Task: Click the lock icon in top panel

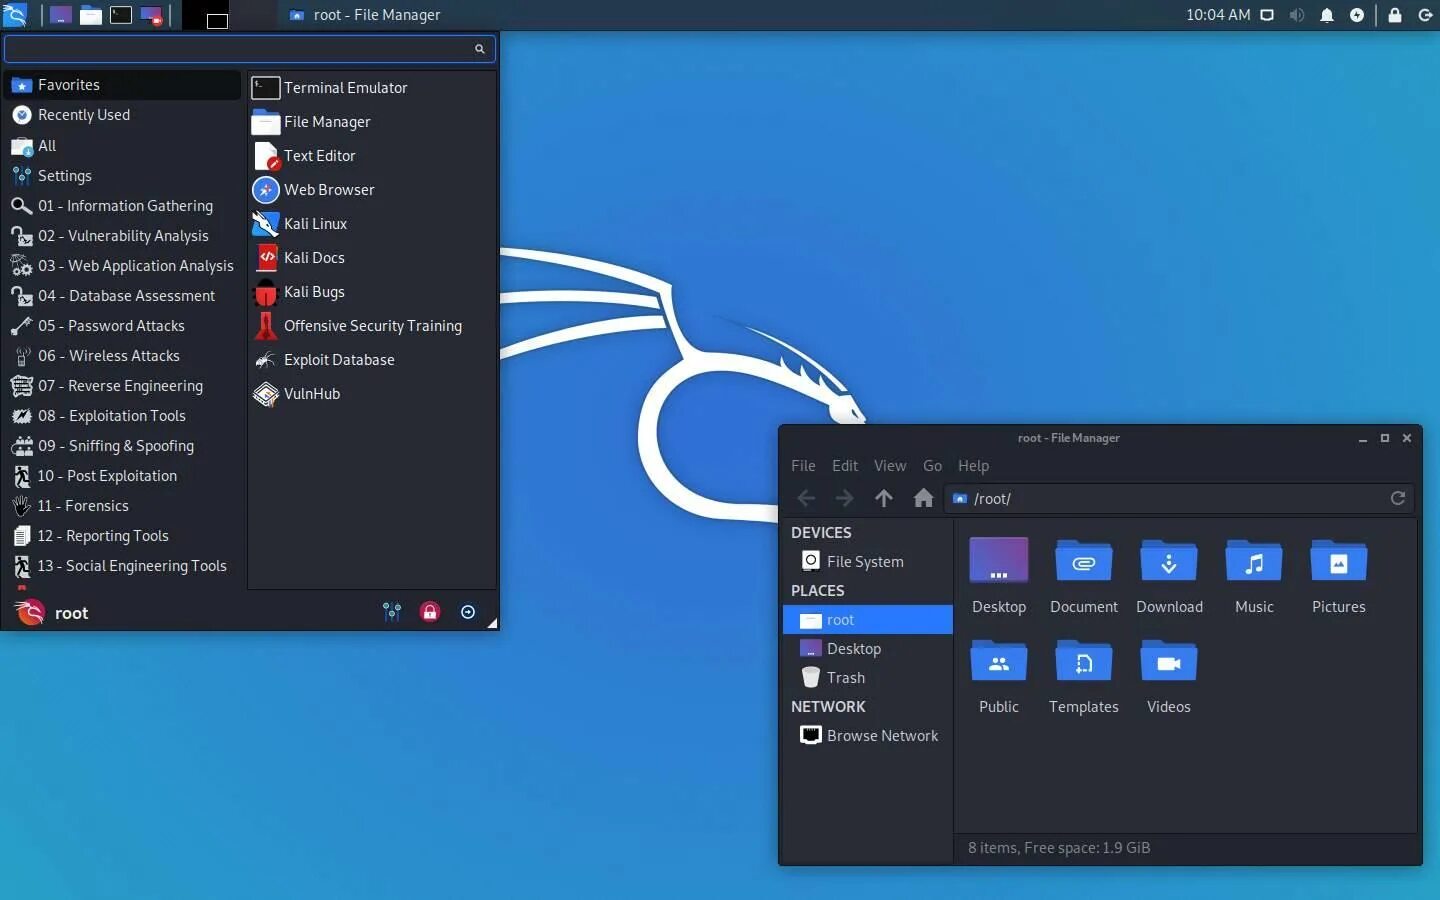Action: pos(1395,15)
